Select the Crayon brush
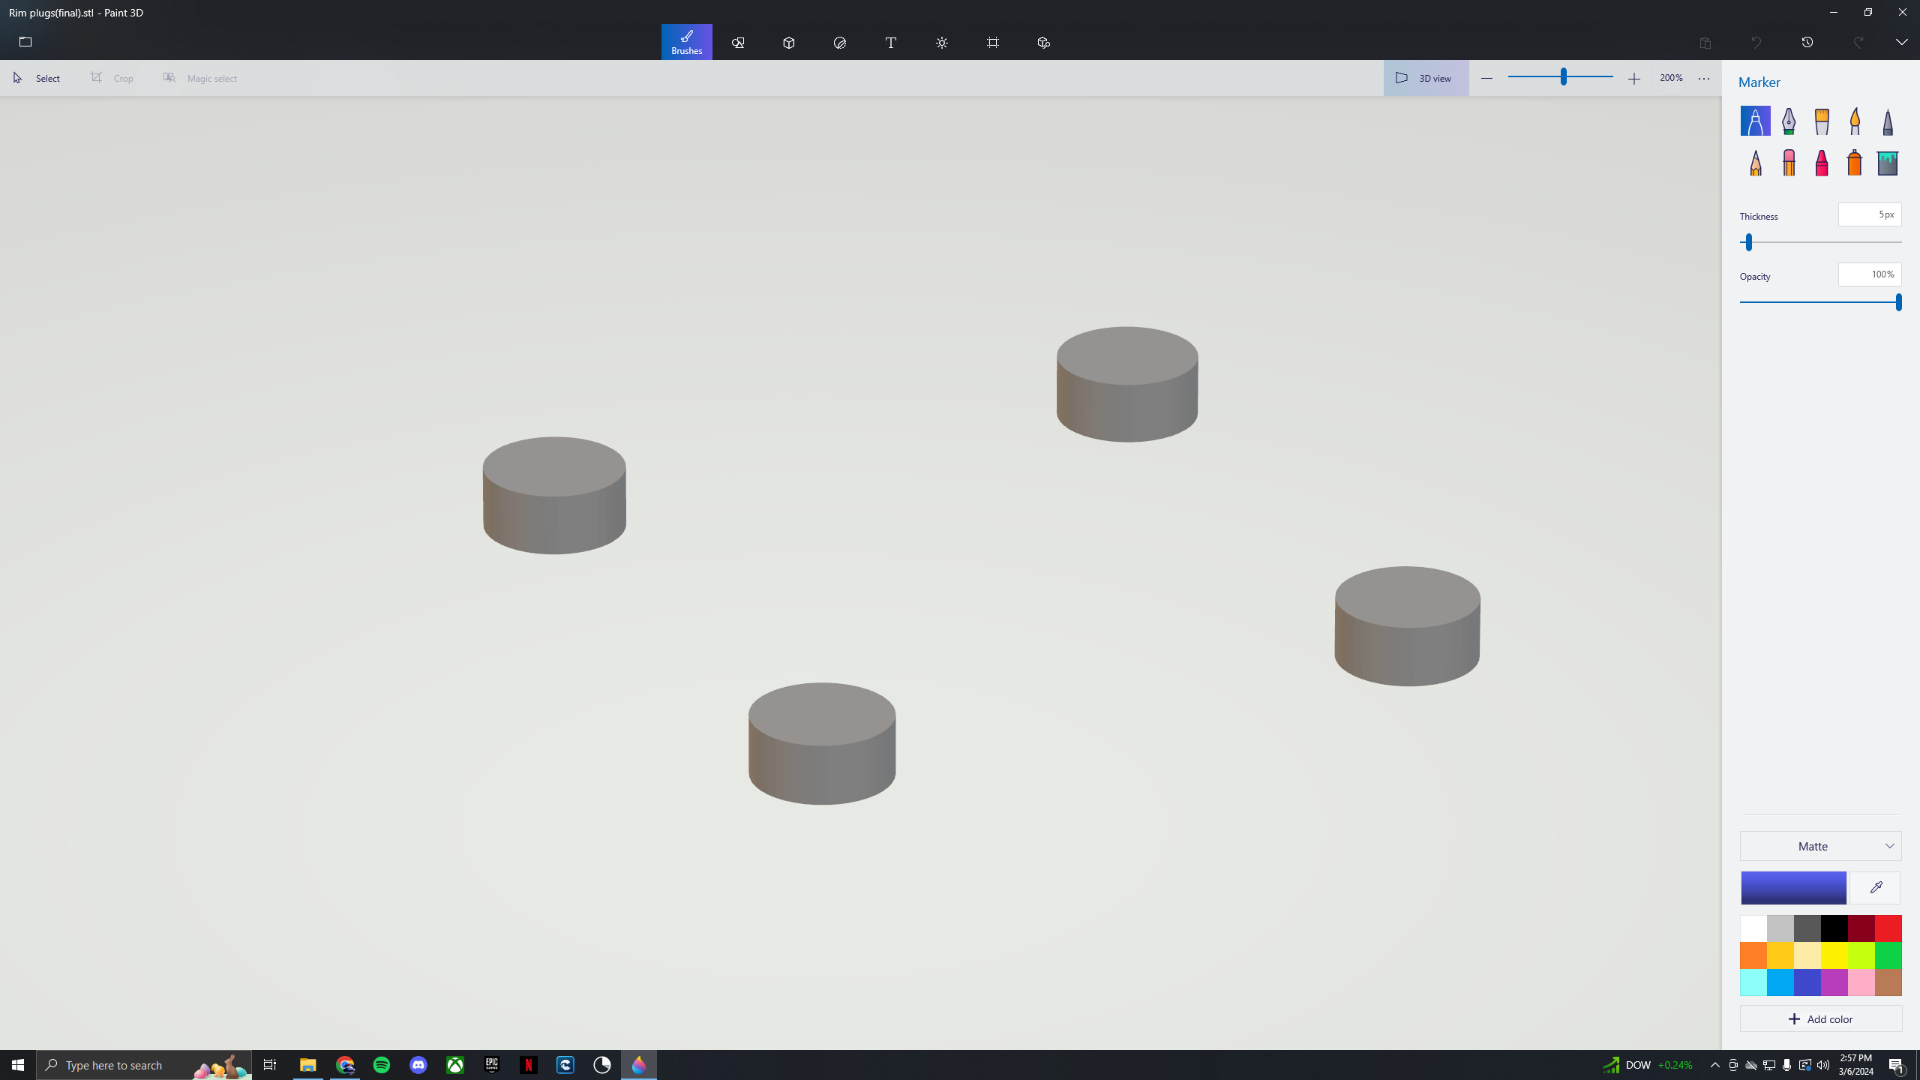 [x=1821, y=162]
